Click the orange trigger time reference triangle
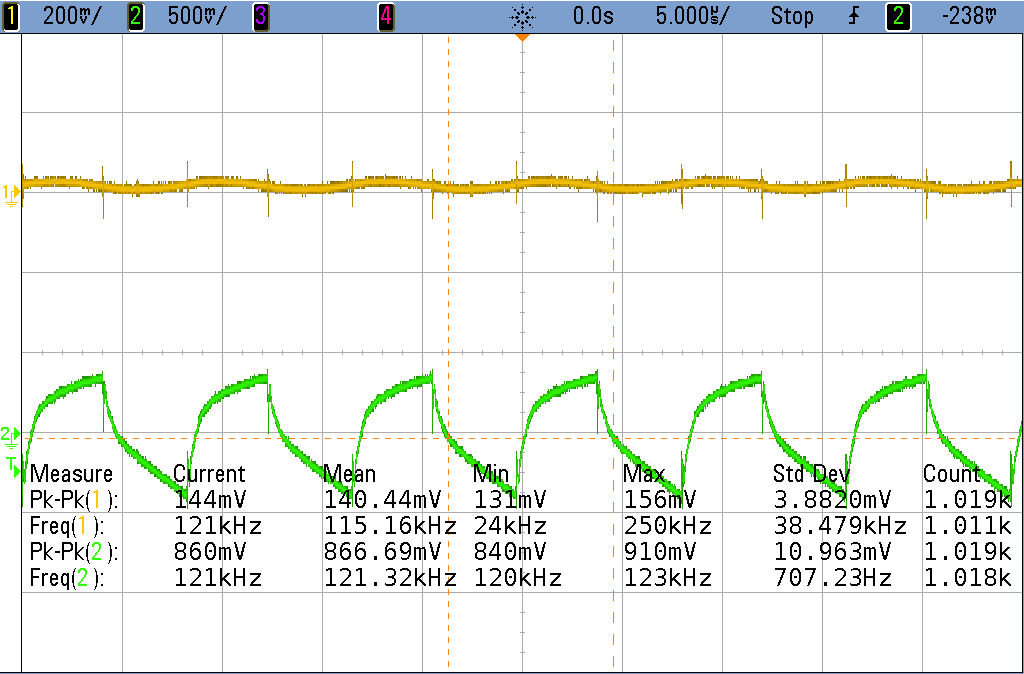 tap(522, 38)
